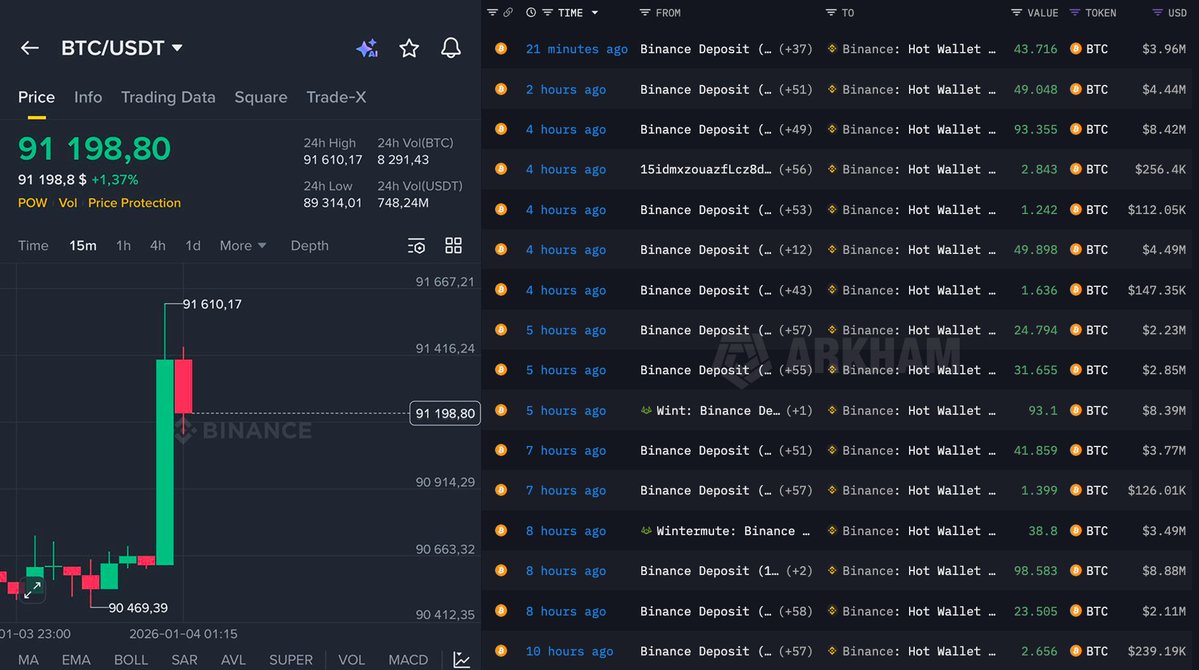Open the 2 hours ago transaction link
The height and width of the screenshot is (670, 1199).
pos(566,89)
